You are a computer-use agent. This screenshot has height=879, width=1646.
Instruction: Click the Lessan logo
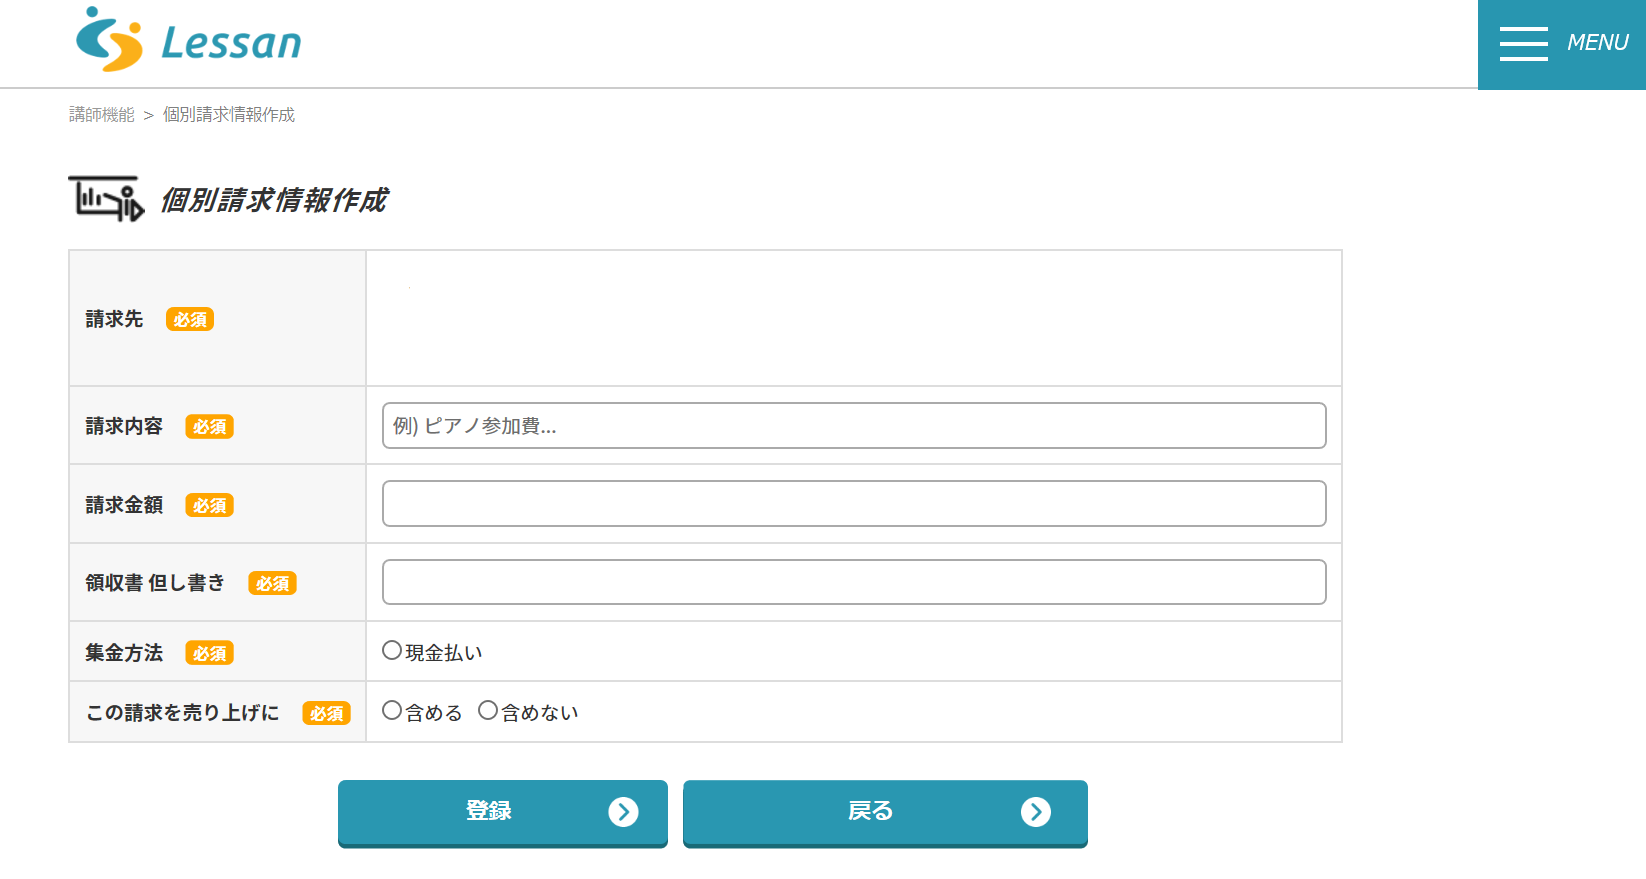click(x=189, y=40)
